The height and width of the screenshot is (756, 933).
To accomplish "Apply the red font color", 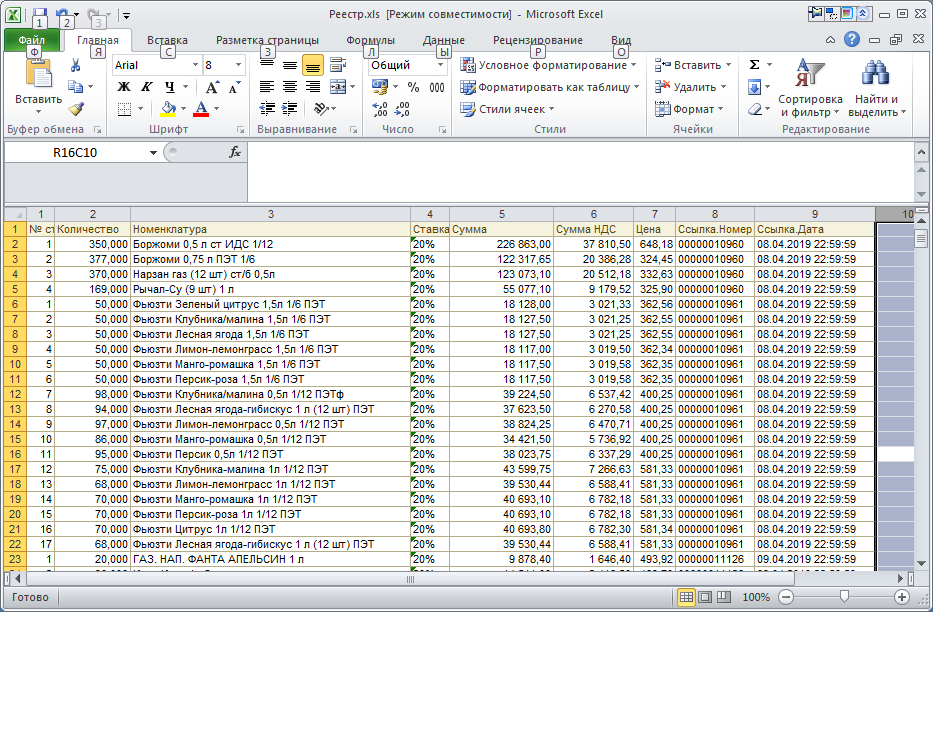I will 201,109.
